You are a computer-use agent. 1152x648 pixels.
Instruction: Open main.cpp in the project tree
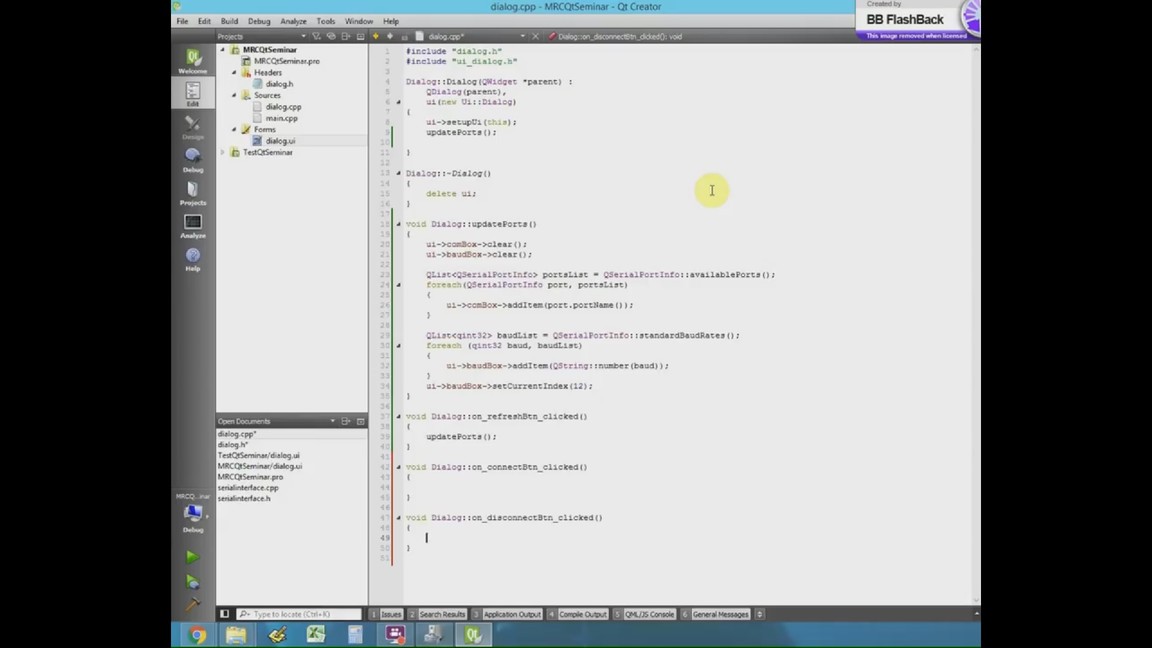point(281,118)
